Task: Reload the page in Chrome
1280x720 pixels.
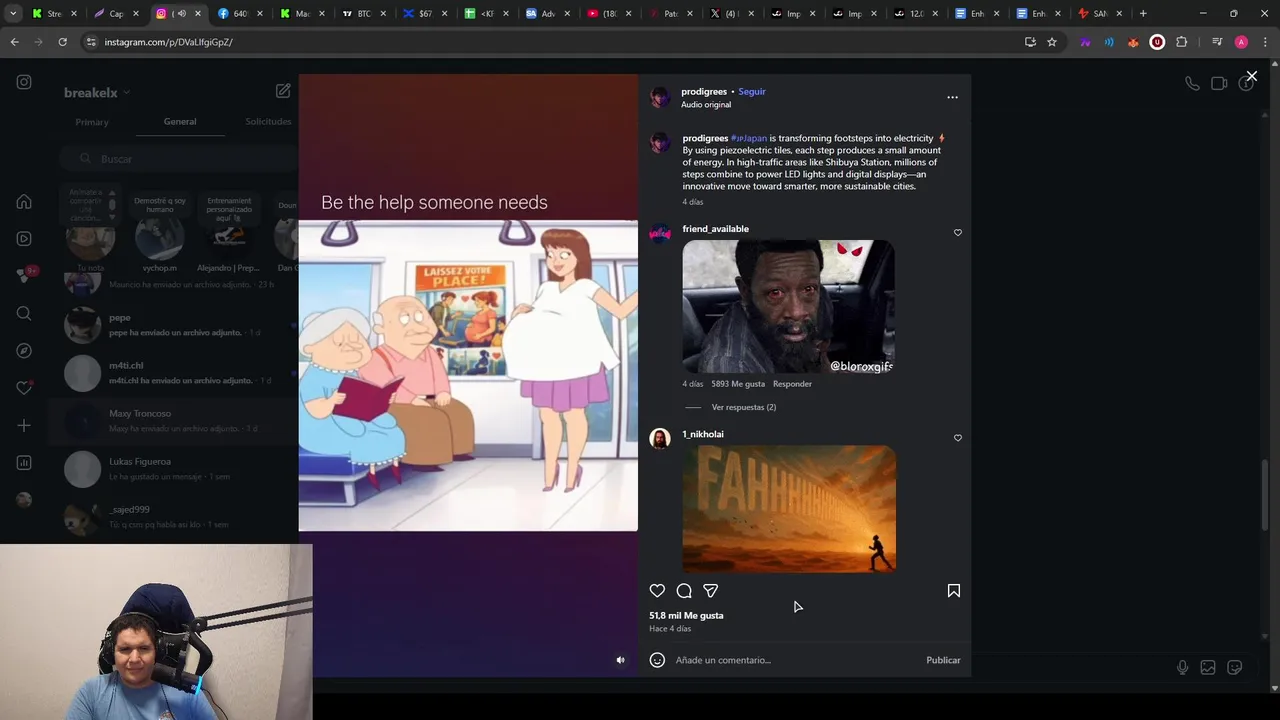Action: point(62,42)
